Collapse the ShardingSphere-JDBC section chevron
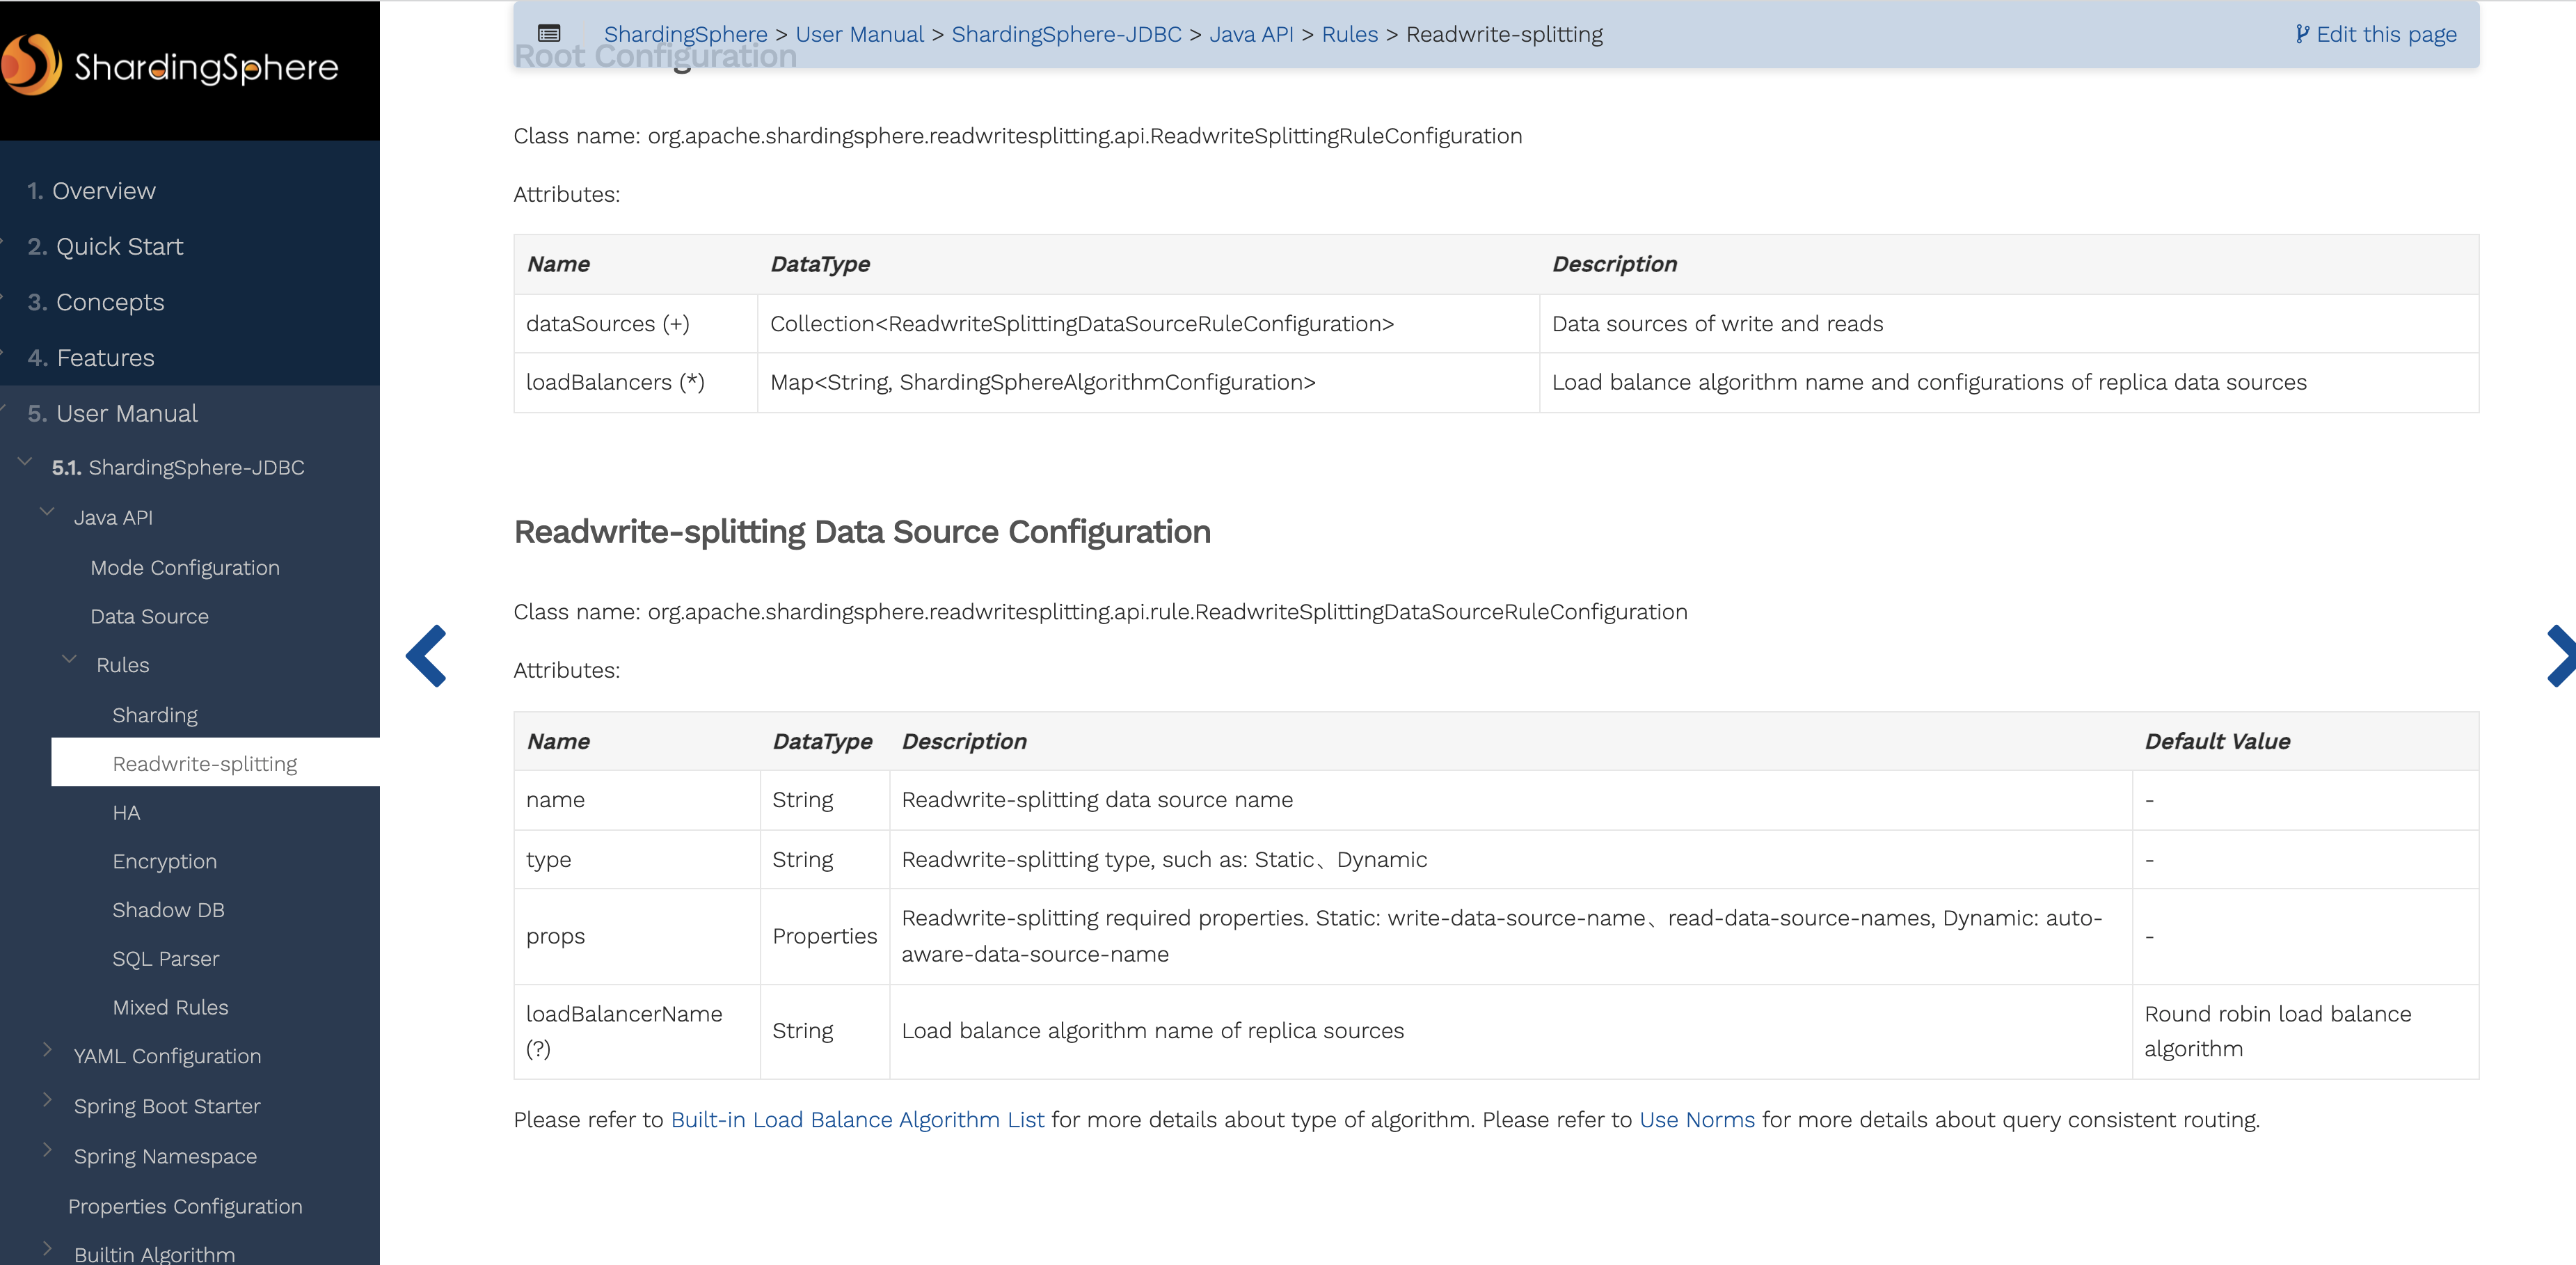Screen dimensions: 2576x1265 click(25, 461)
